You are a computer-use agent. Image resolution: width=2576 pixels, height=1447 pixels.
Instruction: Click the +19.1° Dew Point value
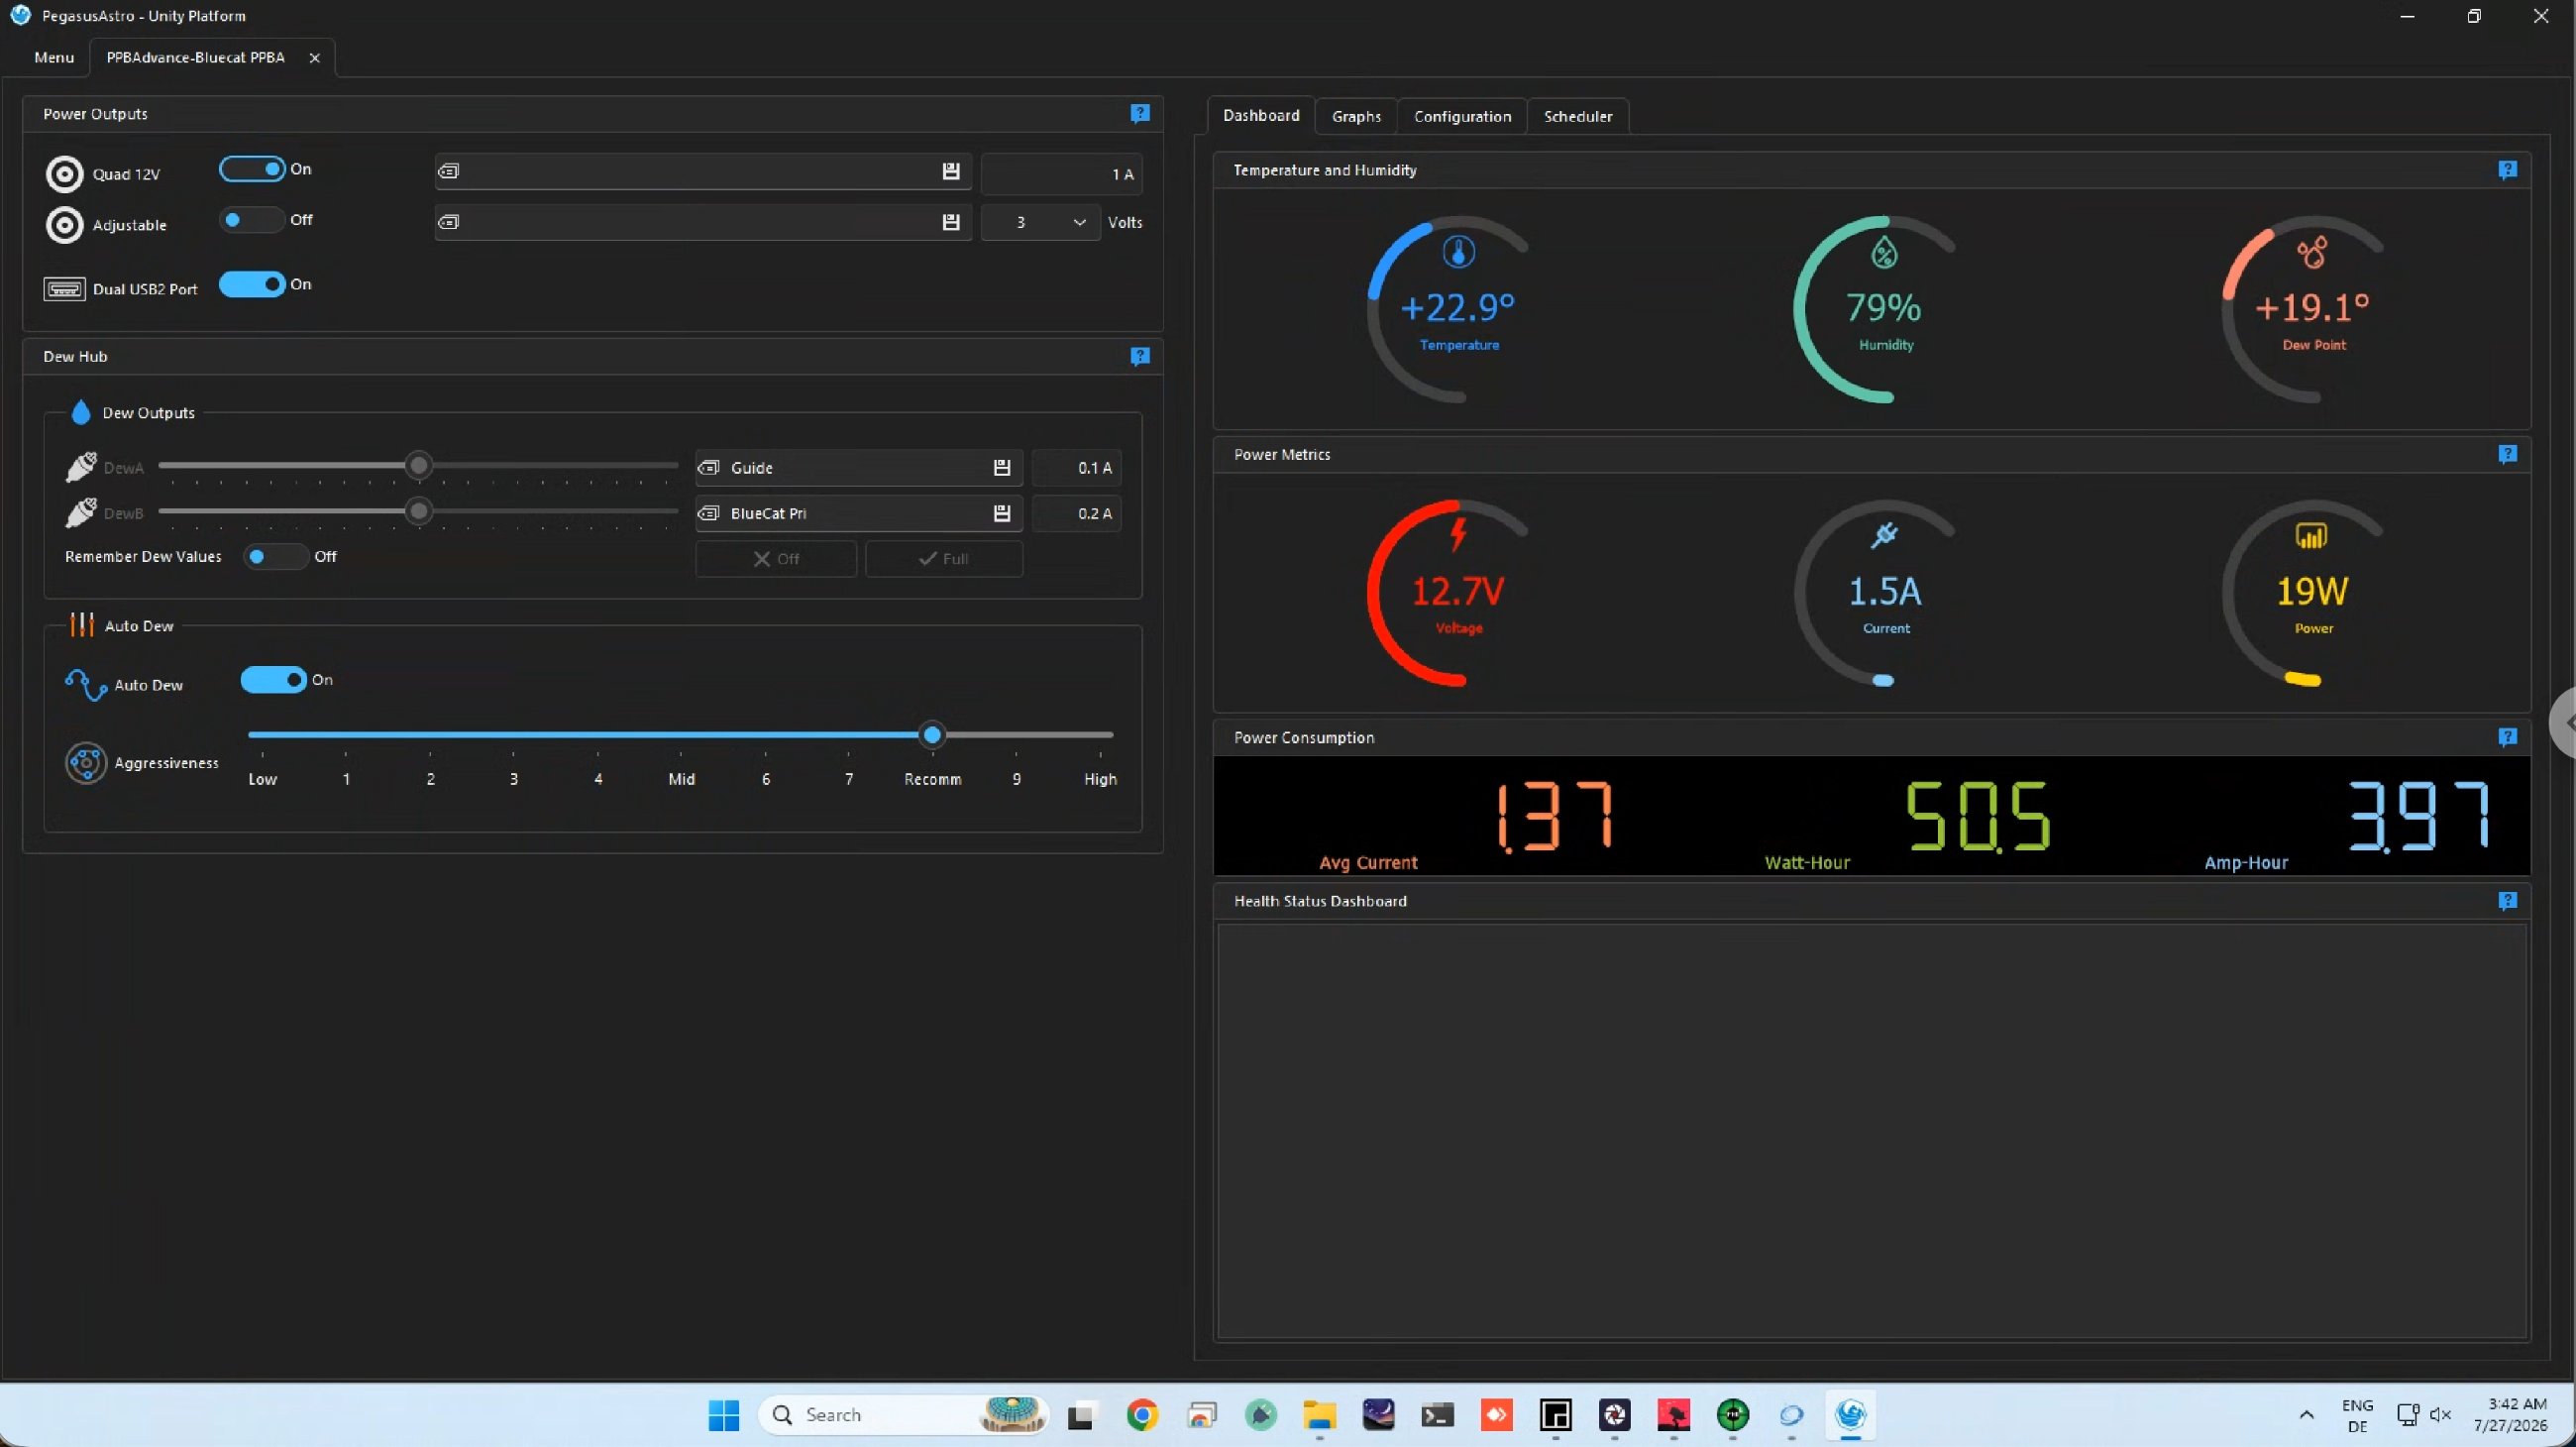coord(2311,308)
